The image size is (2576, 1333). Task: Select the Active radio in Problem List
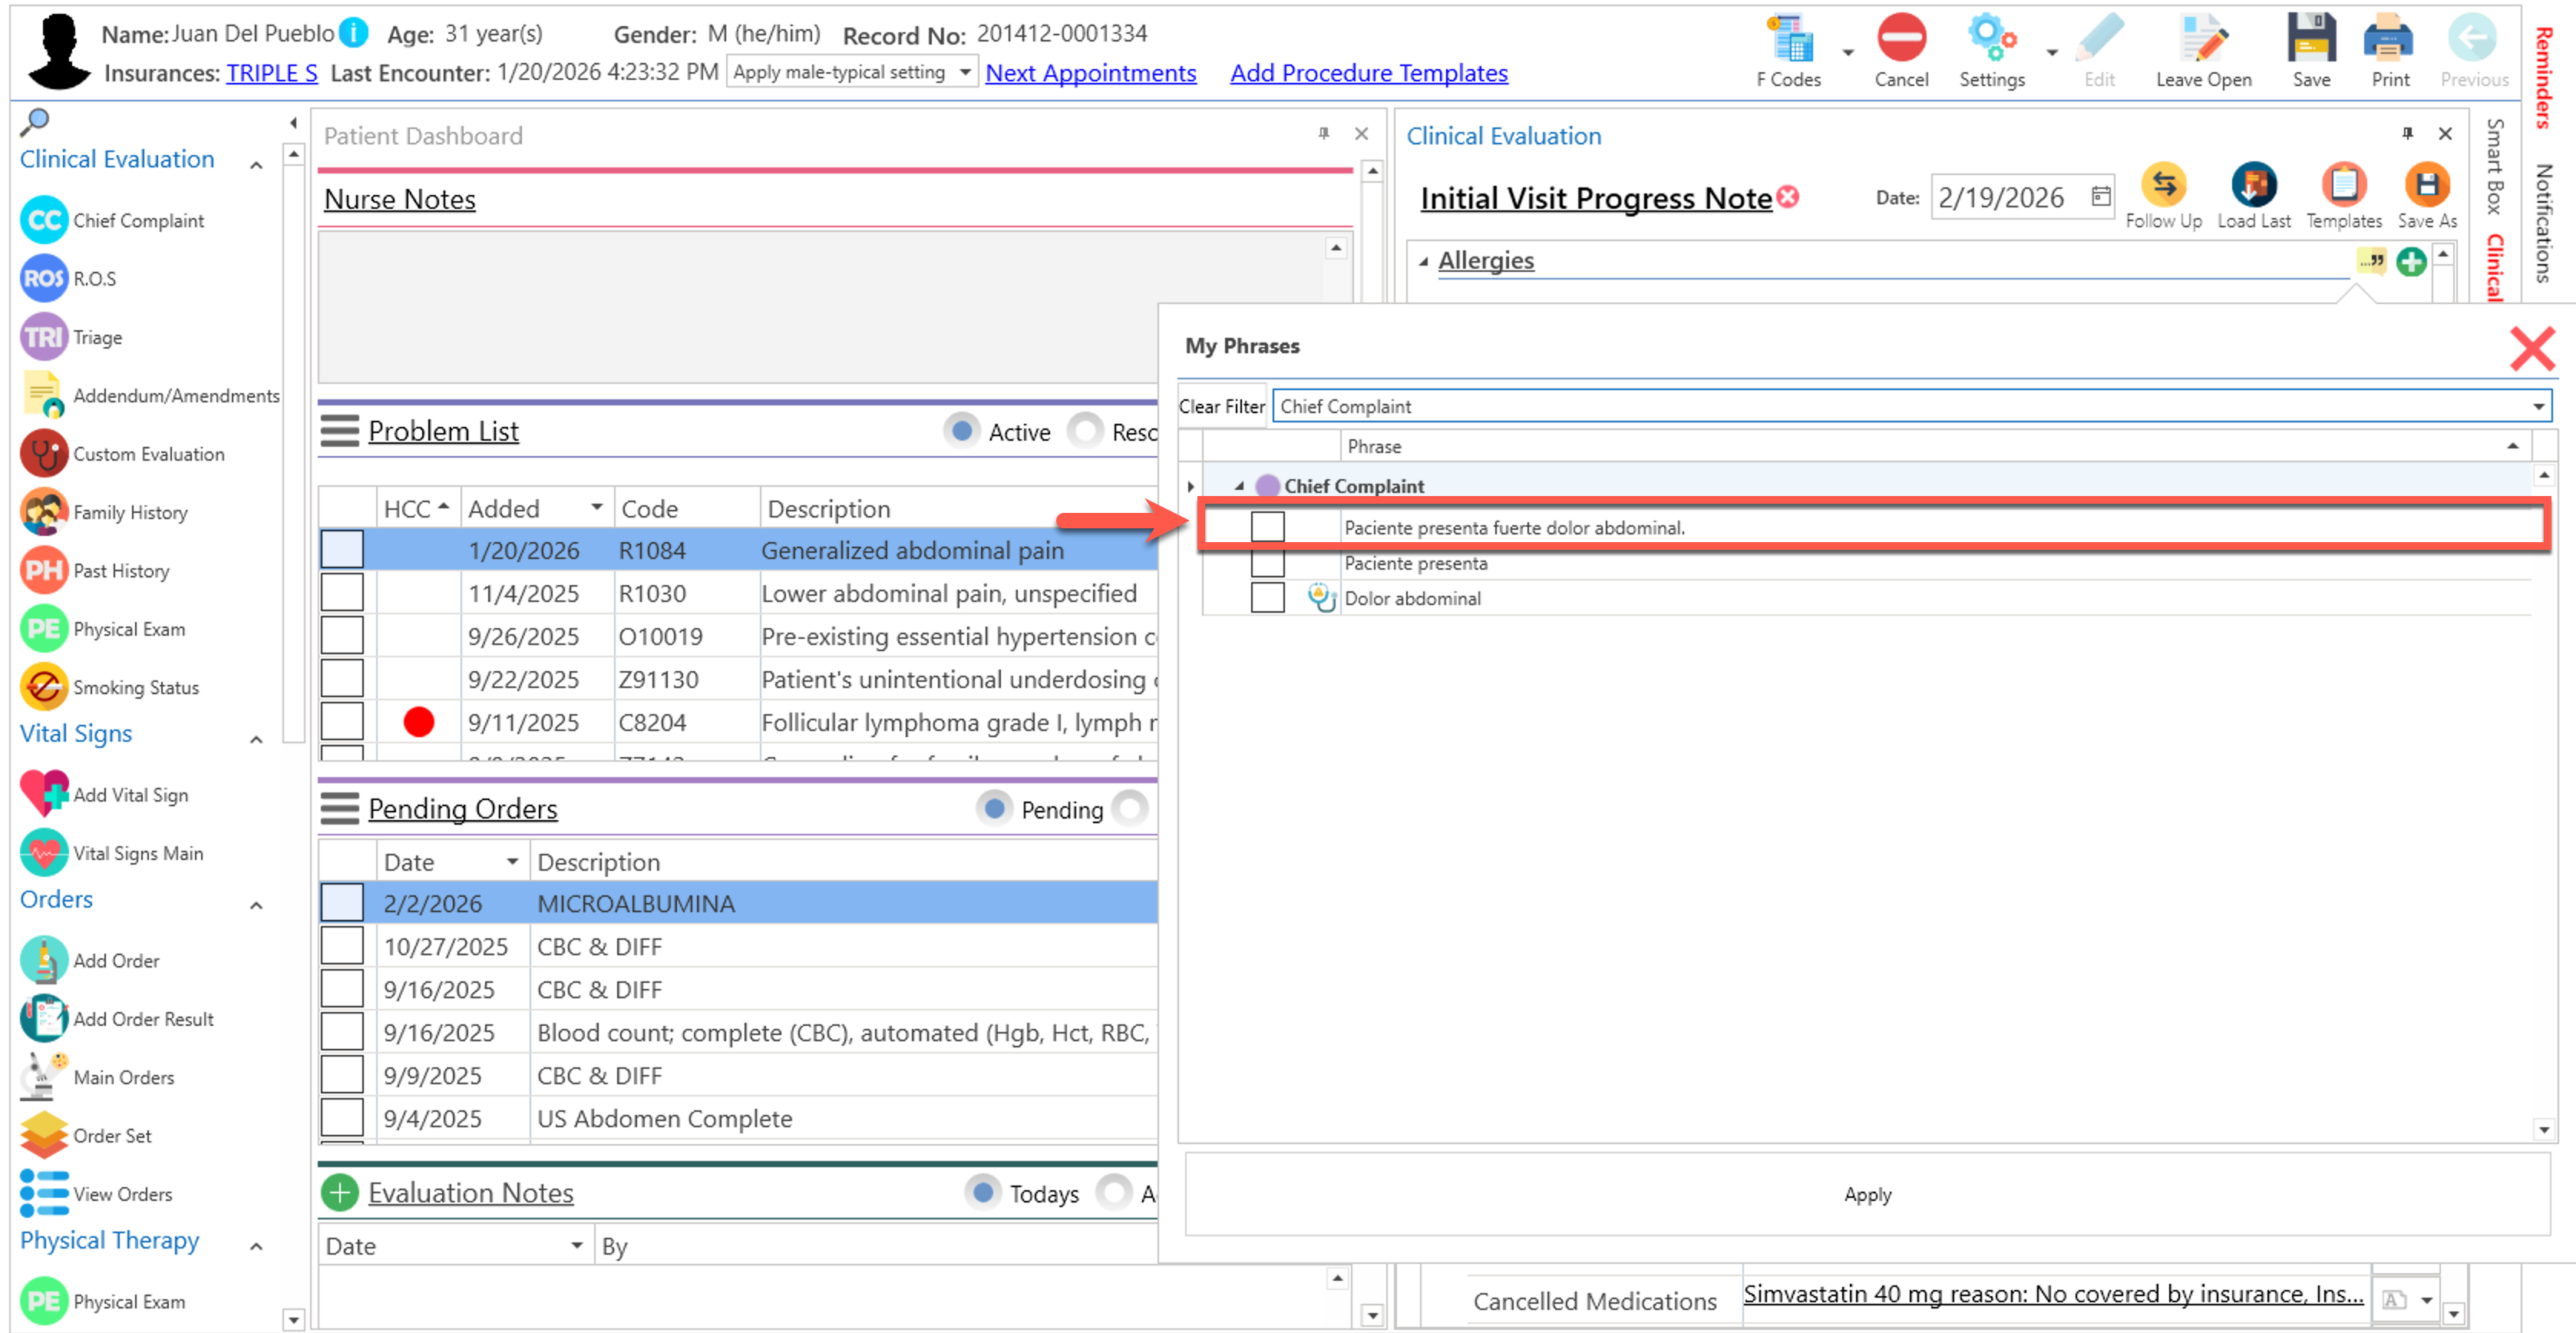click(961, 431)
